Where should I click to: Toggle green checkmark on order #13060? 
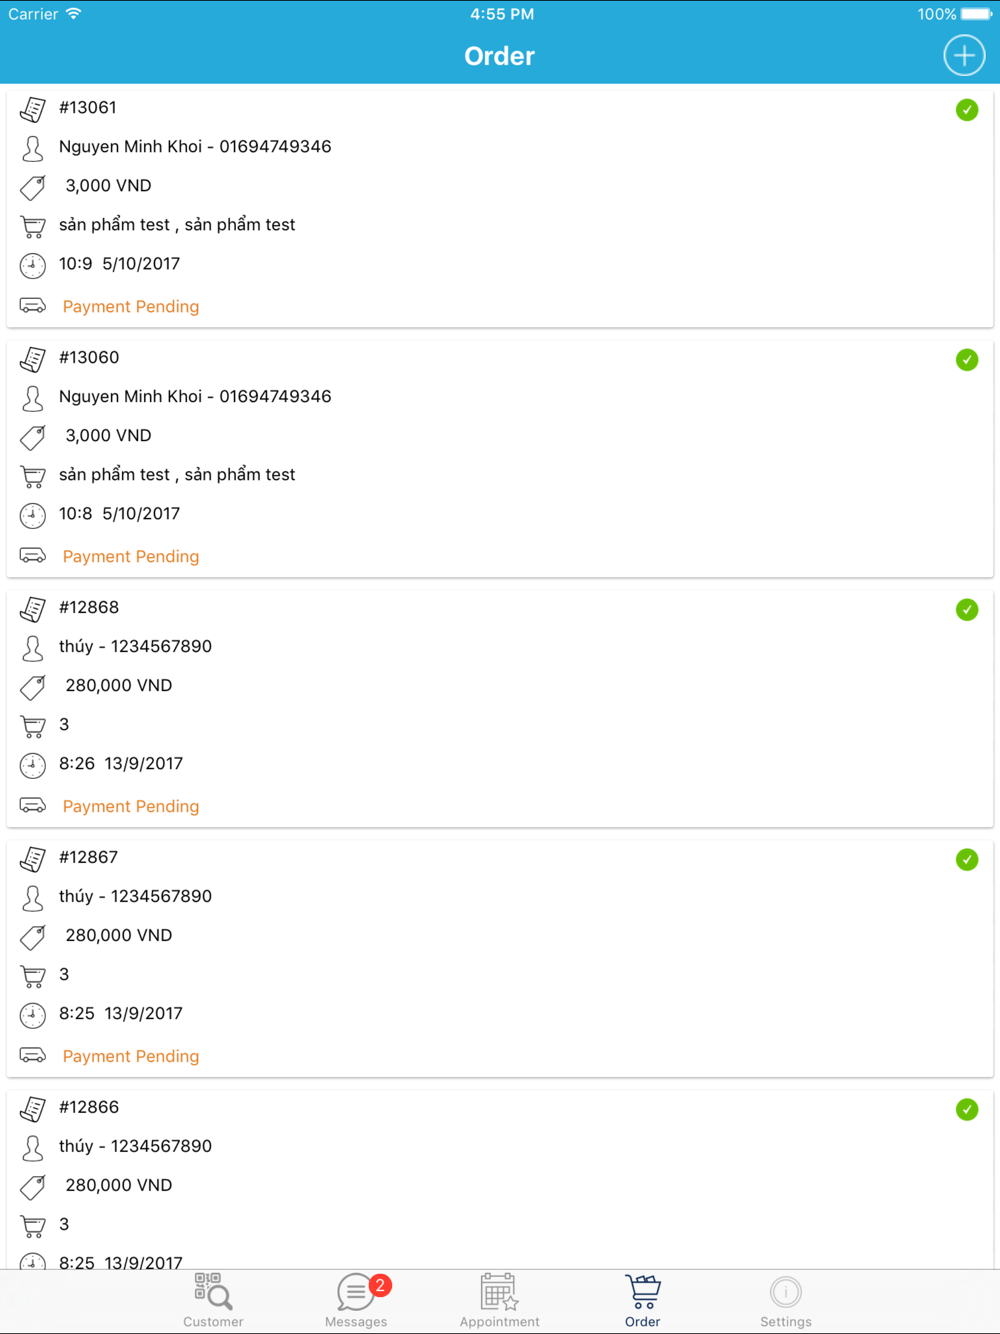(967, 360)
